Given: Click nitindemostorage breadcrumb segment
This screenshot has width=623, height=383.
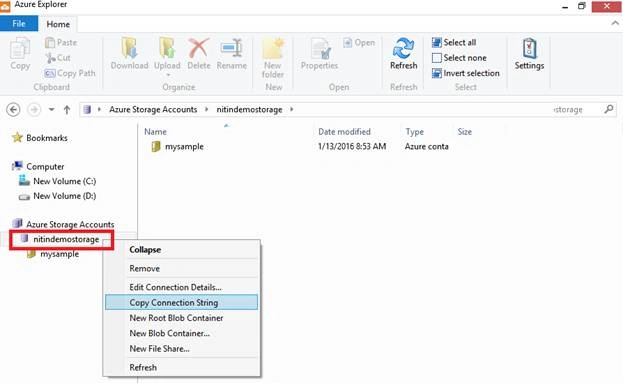Looking at the screenshot, I should tap(249, 109).
